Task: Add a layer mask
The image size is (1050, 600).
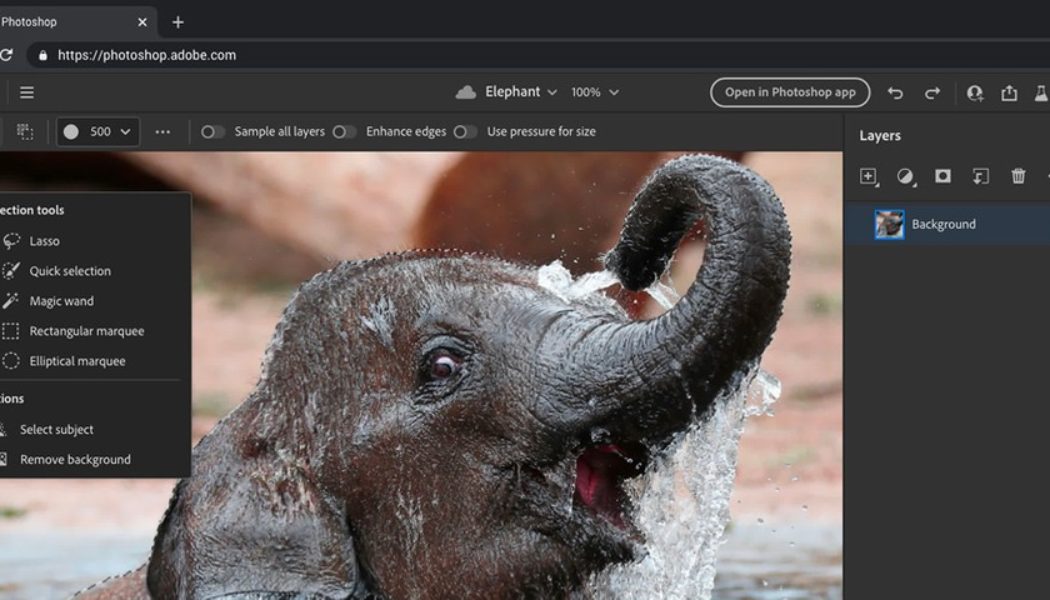Action: 941,176
